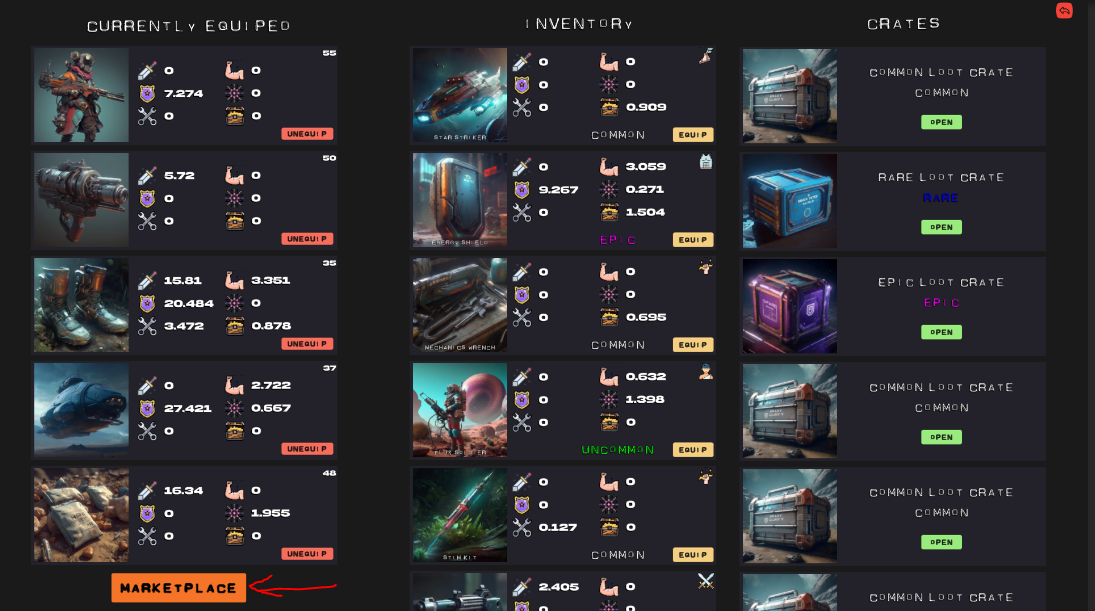
Task: Open the Epic Loot Crate
Action: pyautogui.click(x=941, y=332)
